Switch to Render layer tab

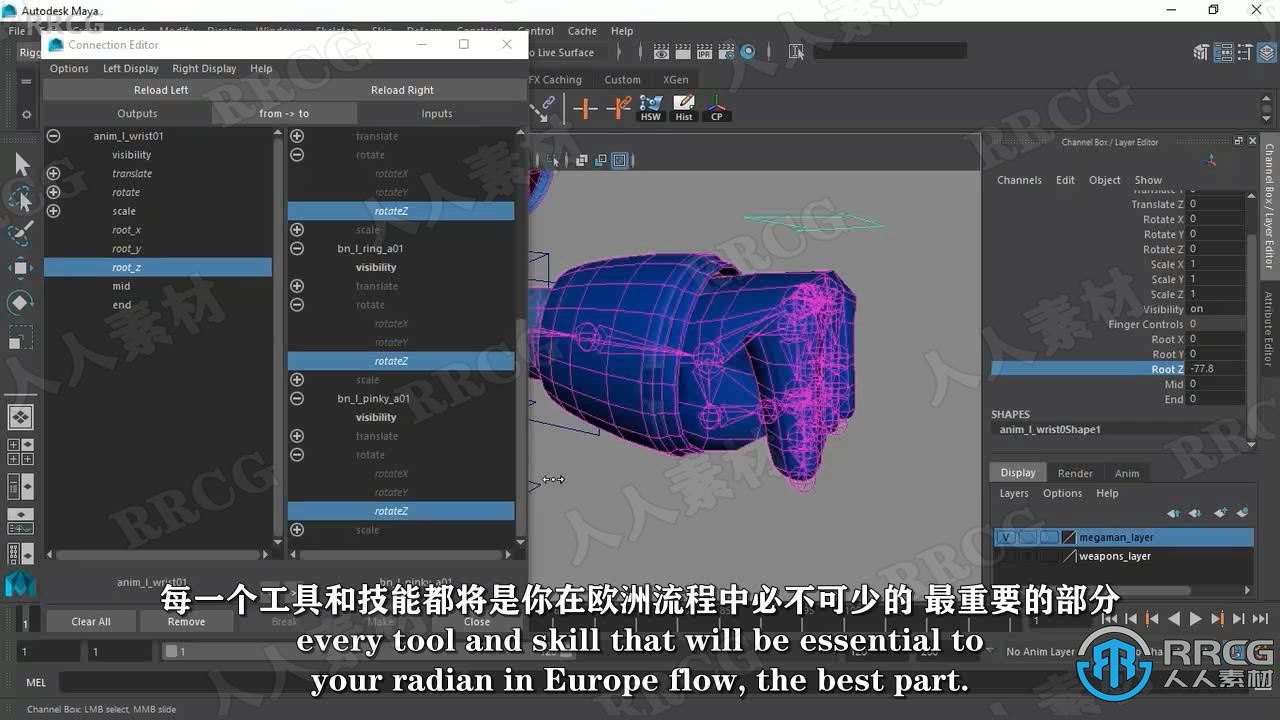(1075, 473)
